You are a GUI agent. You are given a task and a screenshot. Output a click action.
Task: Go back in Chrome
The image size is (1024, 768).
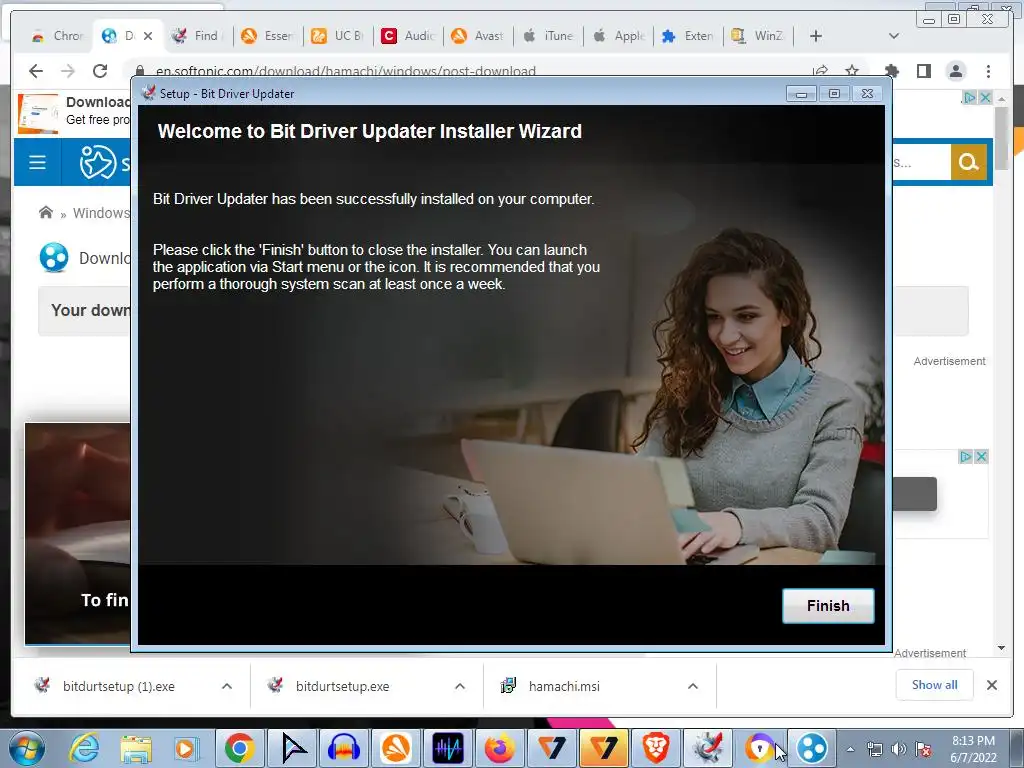pyautogui.click(x=36, y=71)
